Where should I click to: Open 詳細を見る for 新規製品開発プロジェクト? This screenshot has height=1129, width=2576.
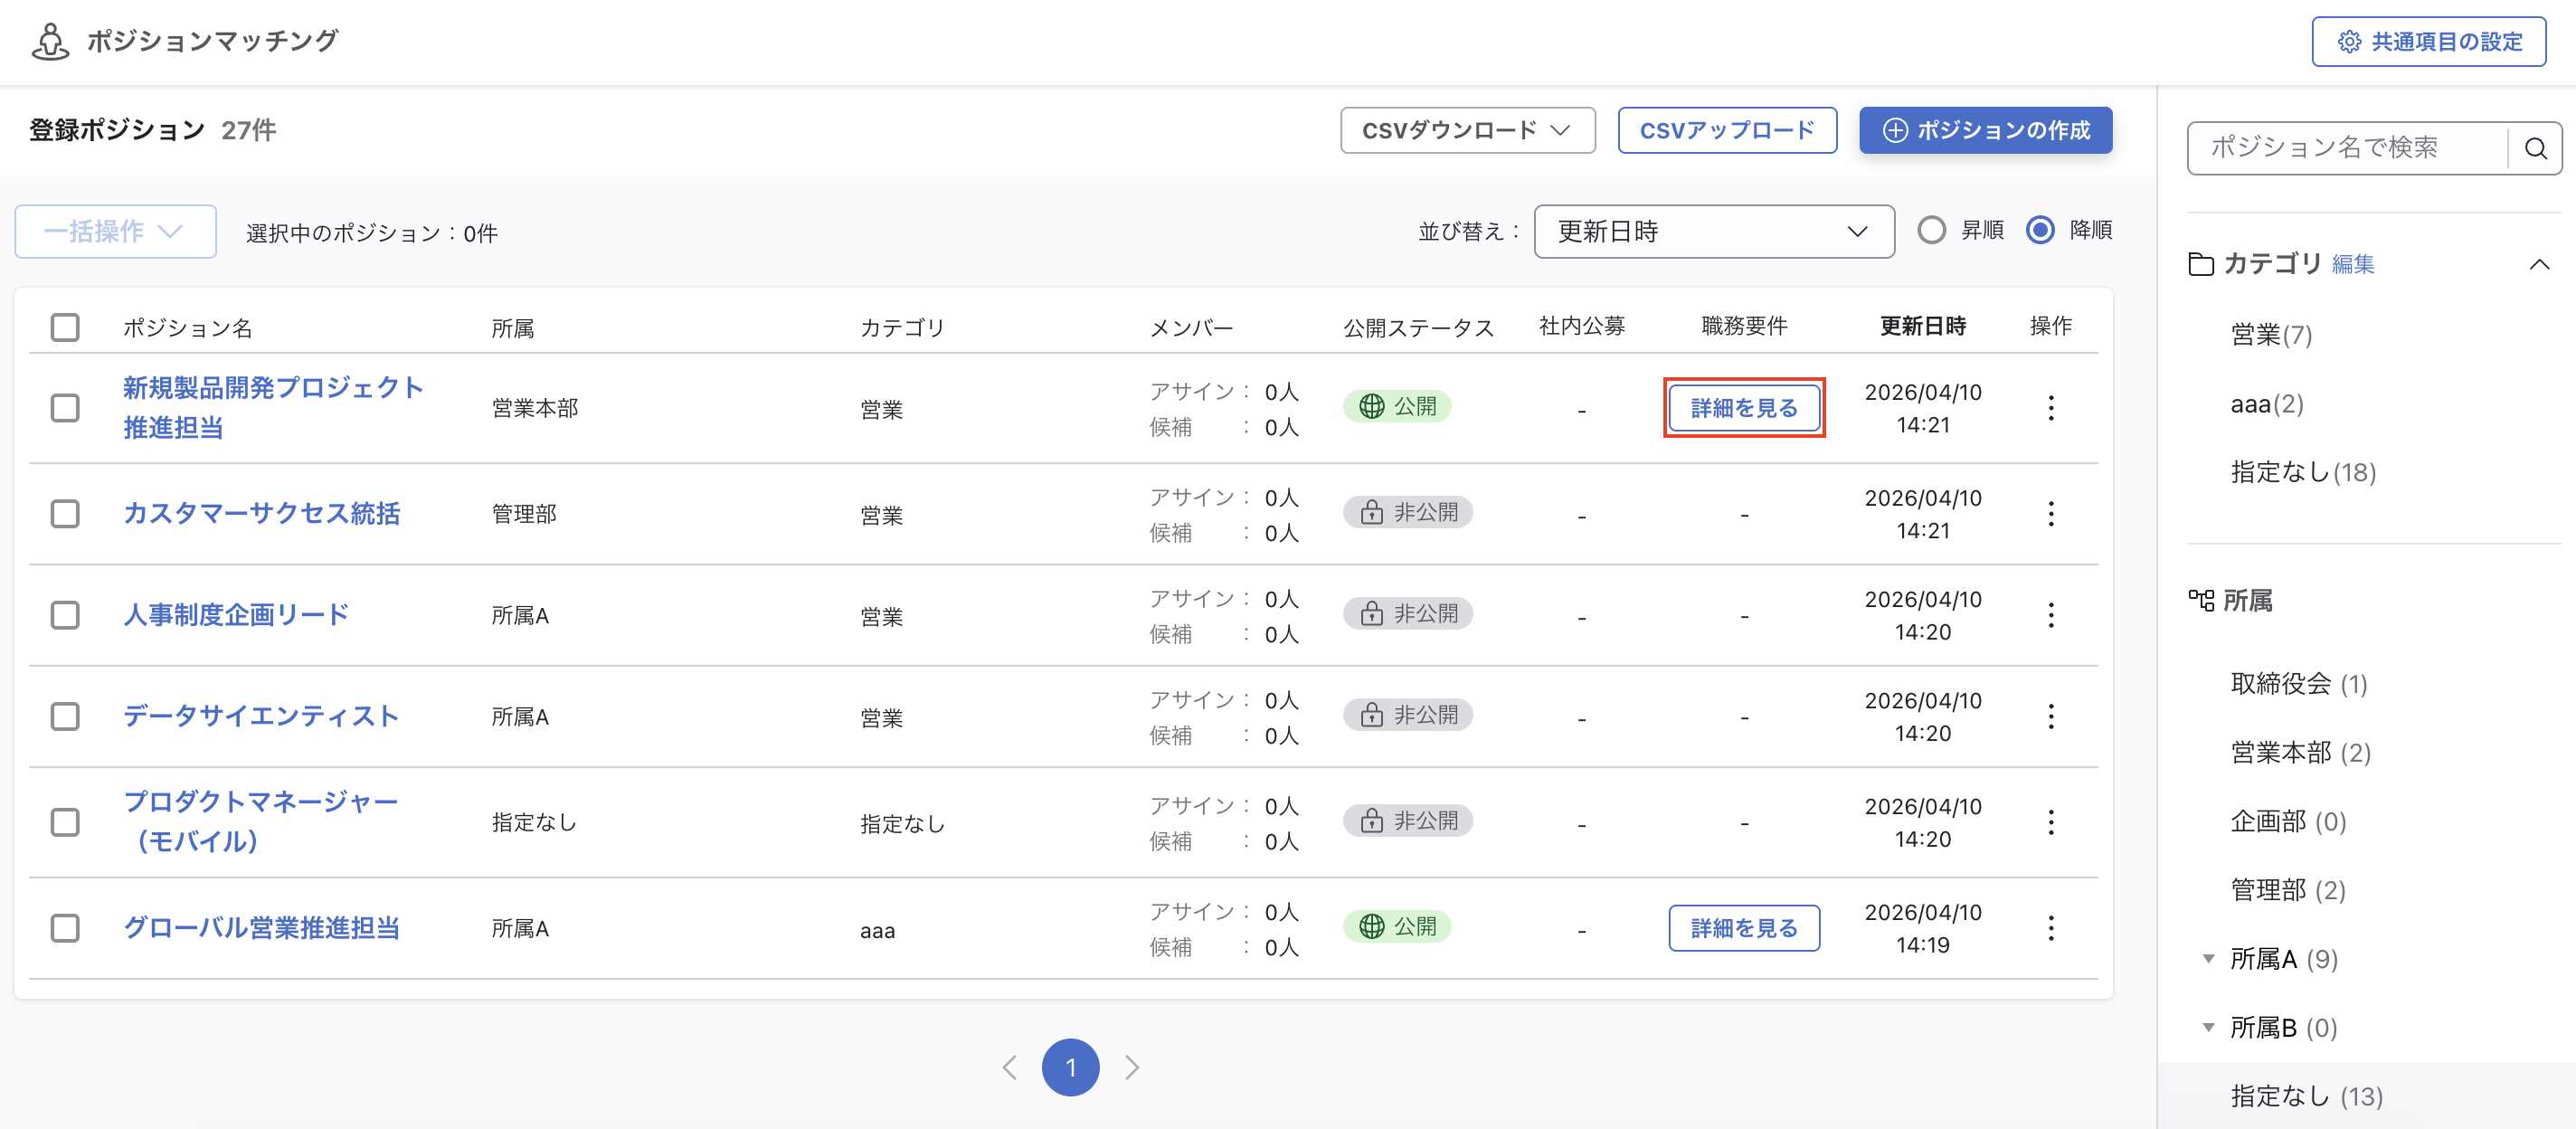(1743, 407)
